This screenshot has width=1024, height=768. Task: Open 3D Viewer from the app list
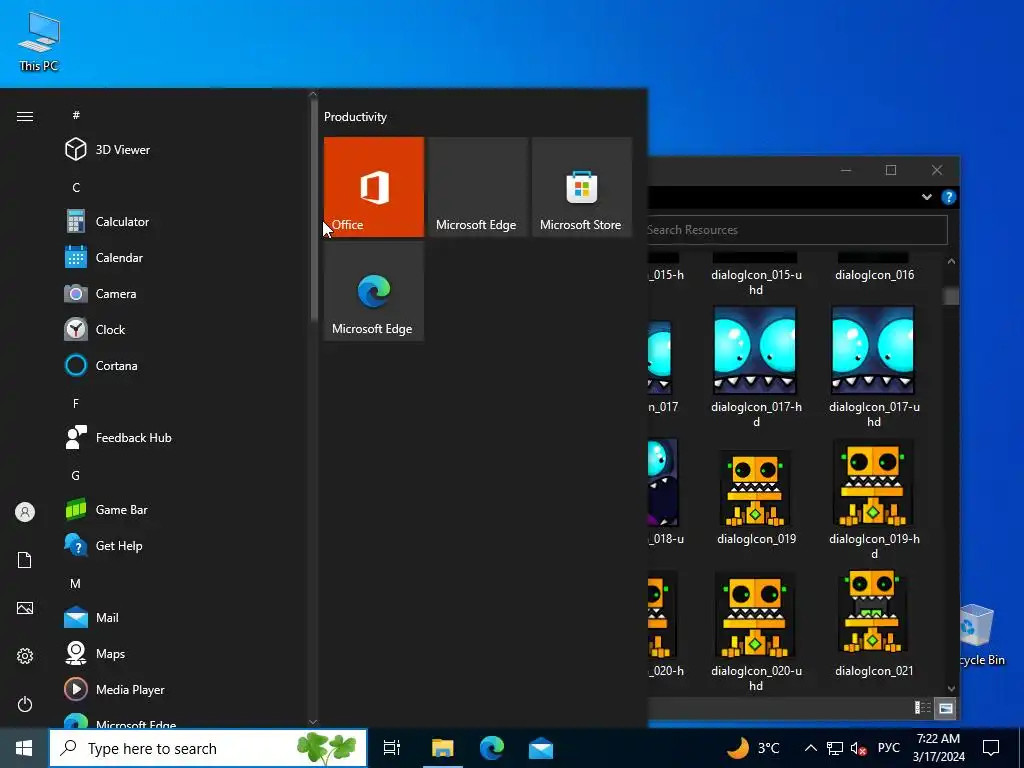coord(108,150)
